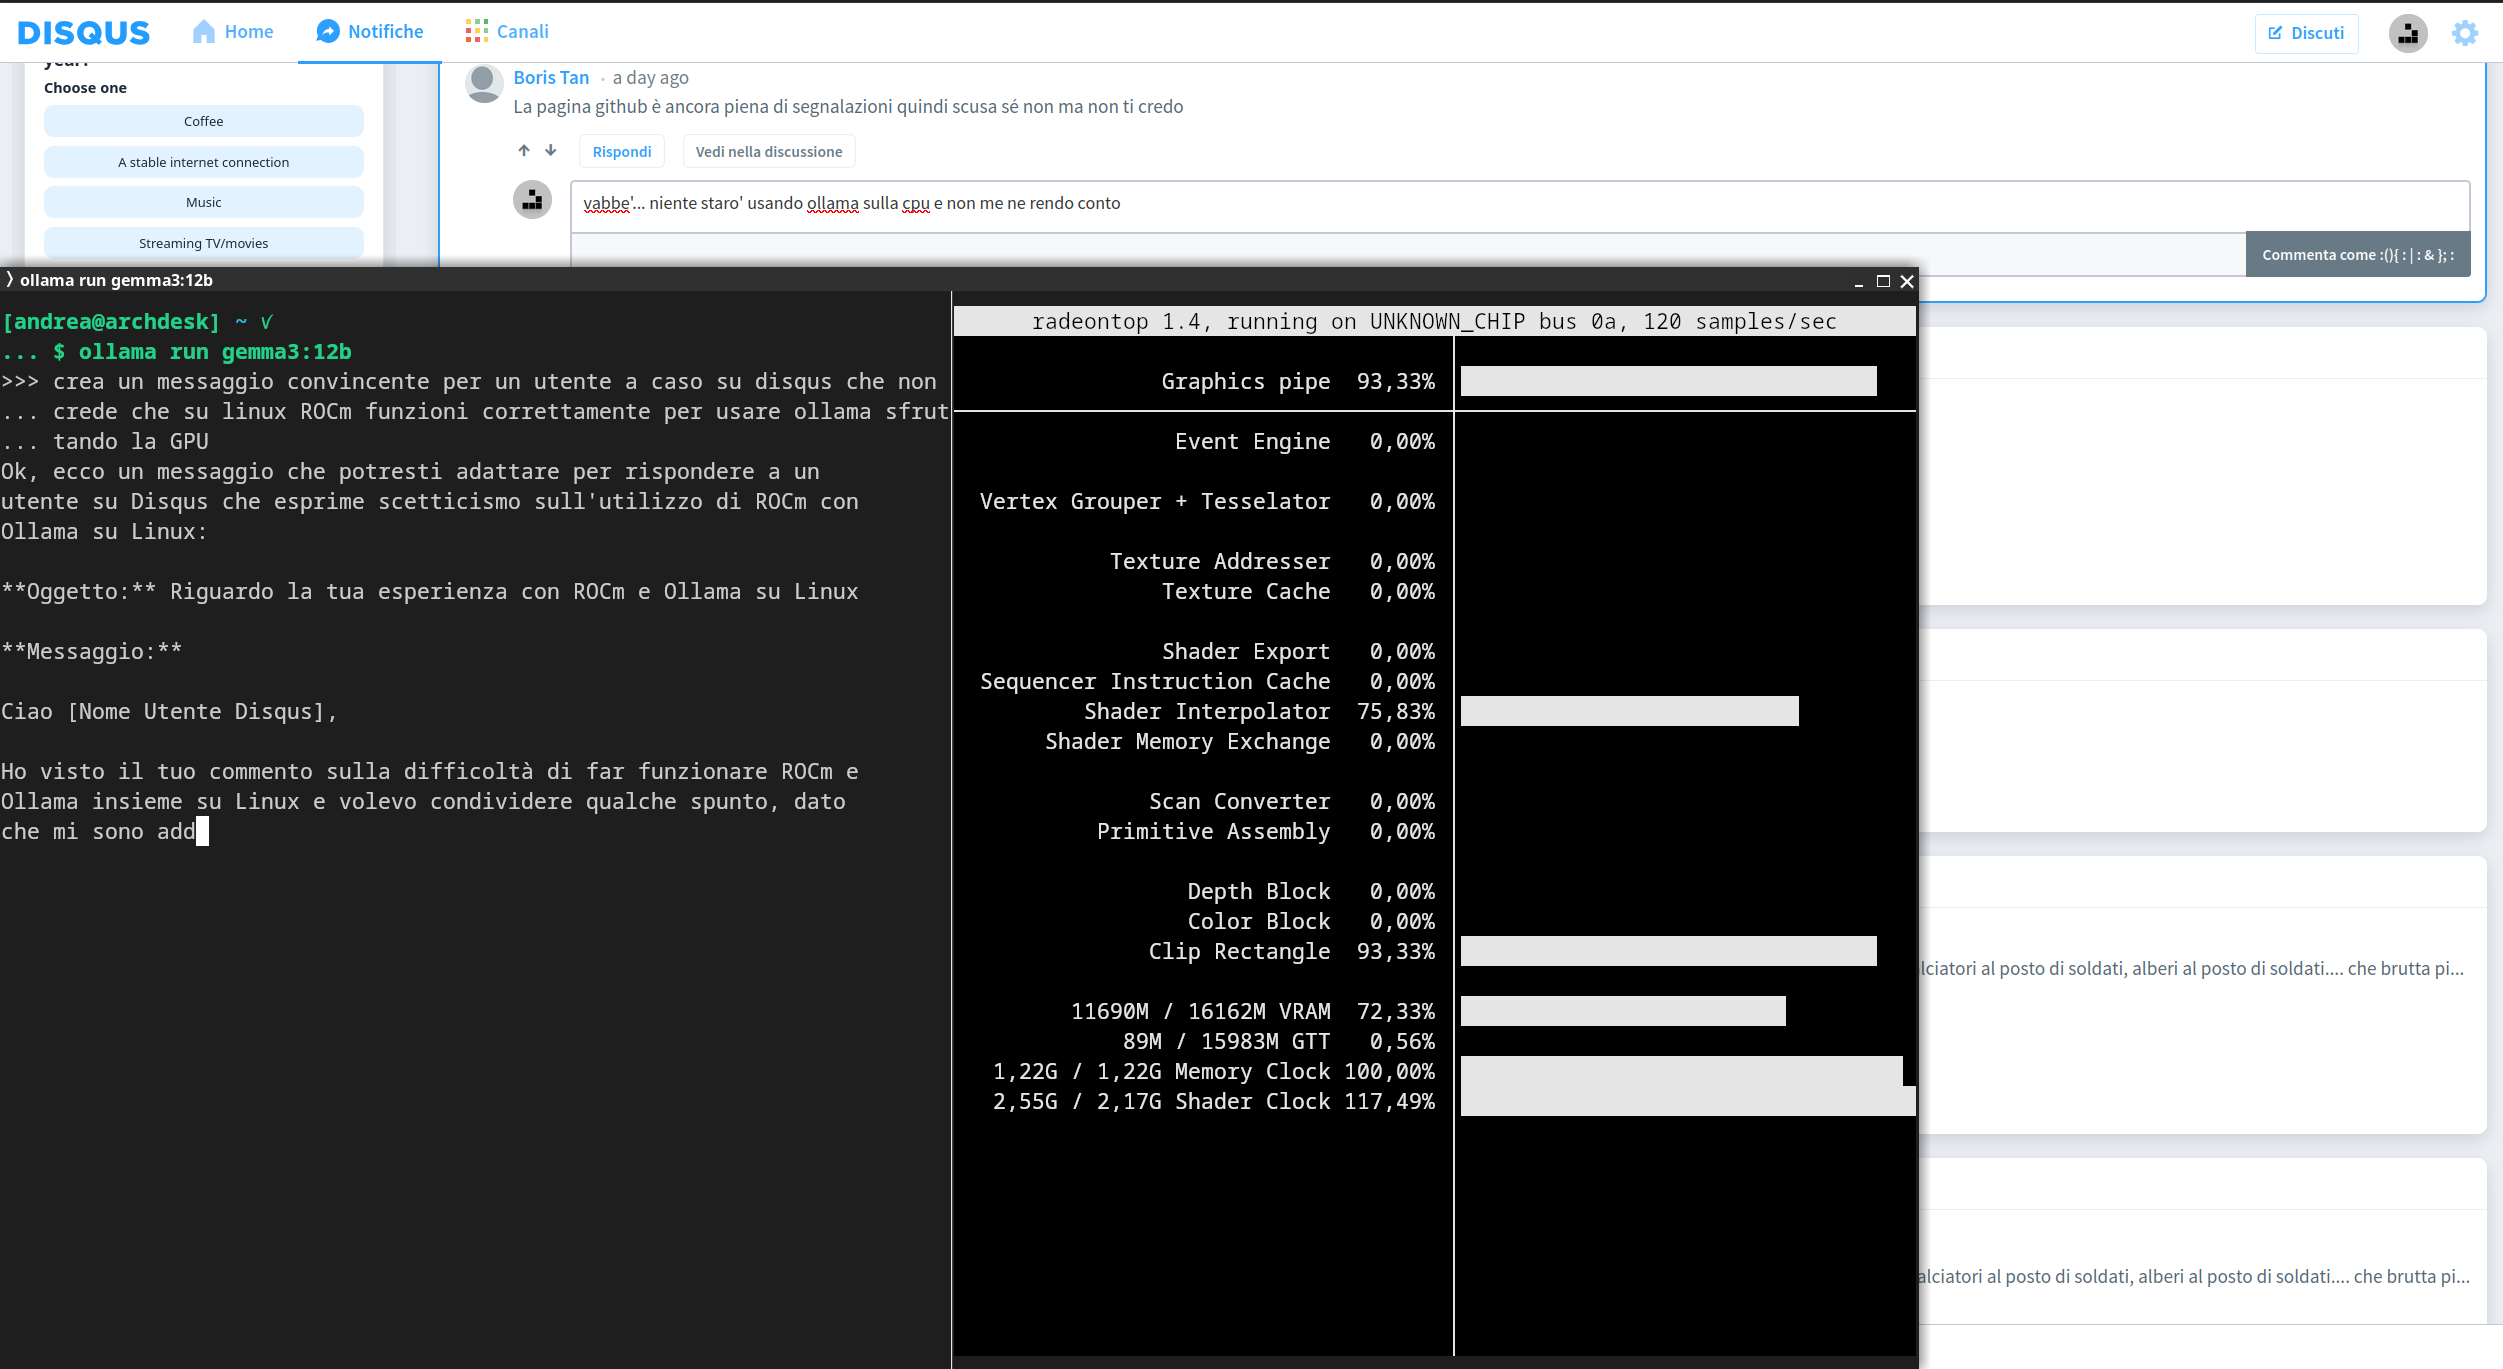2503x1369 pixels.
Task: Open the Home page icon
Action: pyautogui.click(x=204, y=32)
